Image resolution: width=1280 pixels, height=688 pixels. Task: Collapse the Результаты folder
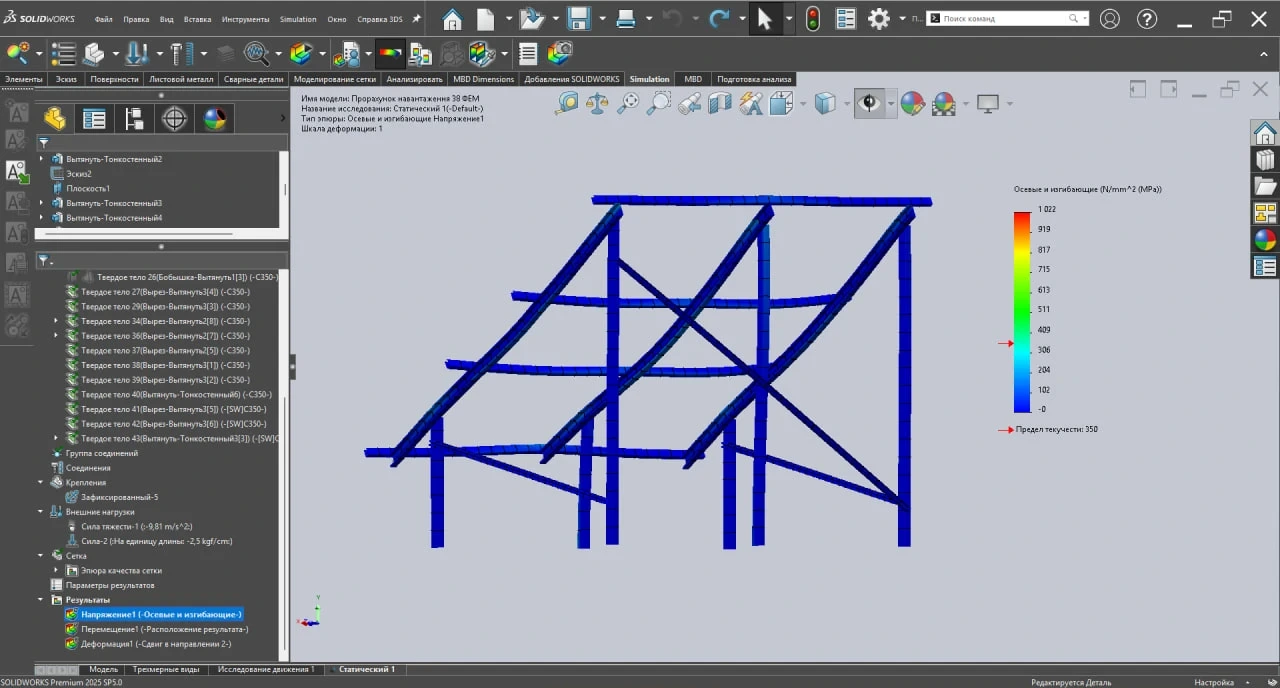(42, 599)
